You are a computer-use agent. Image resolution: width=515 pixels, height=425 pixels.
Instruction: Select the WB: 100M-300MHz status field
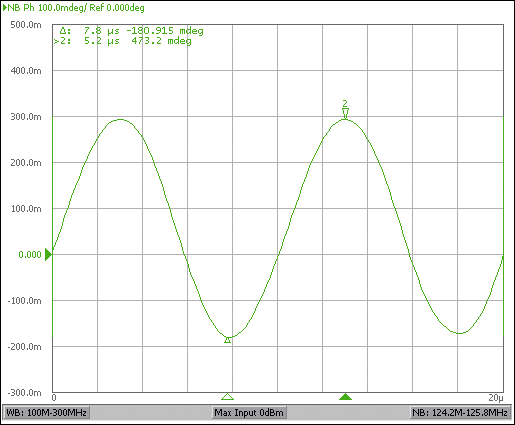pos(46,413)
